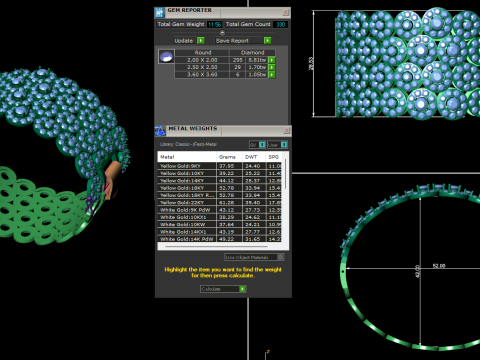Click green arrow for 3.60 X 3.60 row
The image size is (480, 360).
(x=272, y=75)
